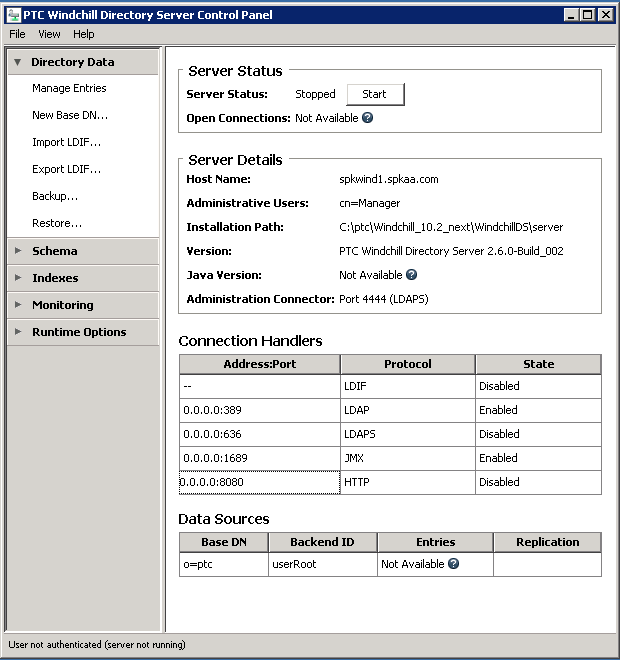Open the Backup... option
The width and height of the screenshot is (620, 660).
(x=55, y=196)
